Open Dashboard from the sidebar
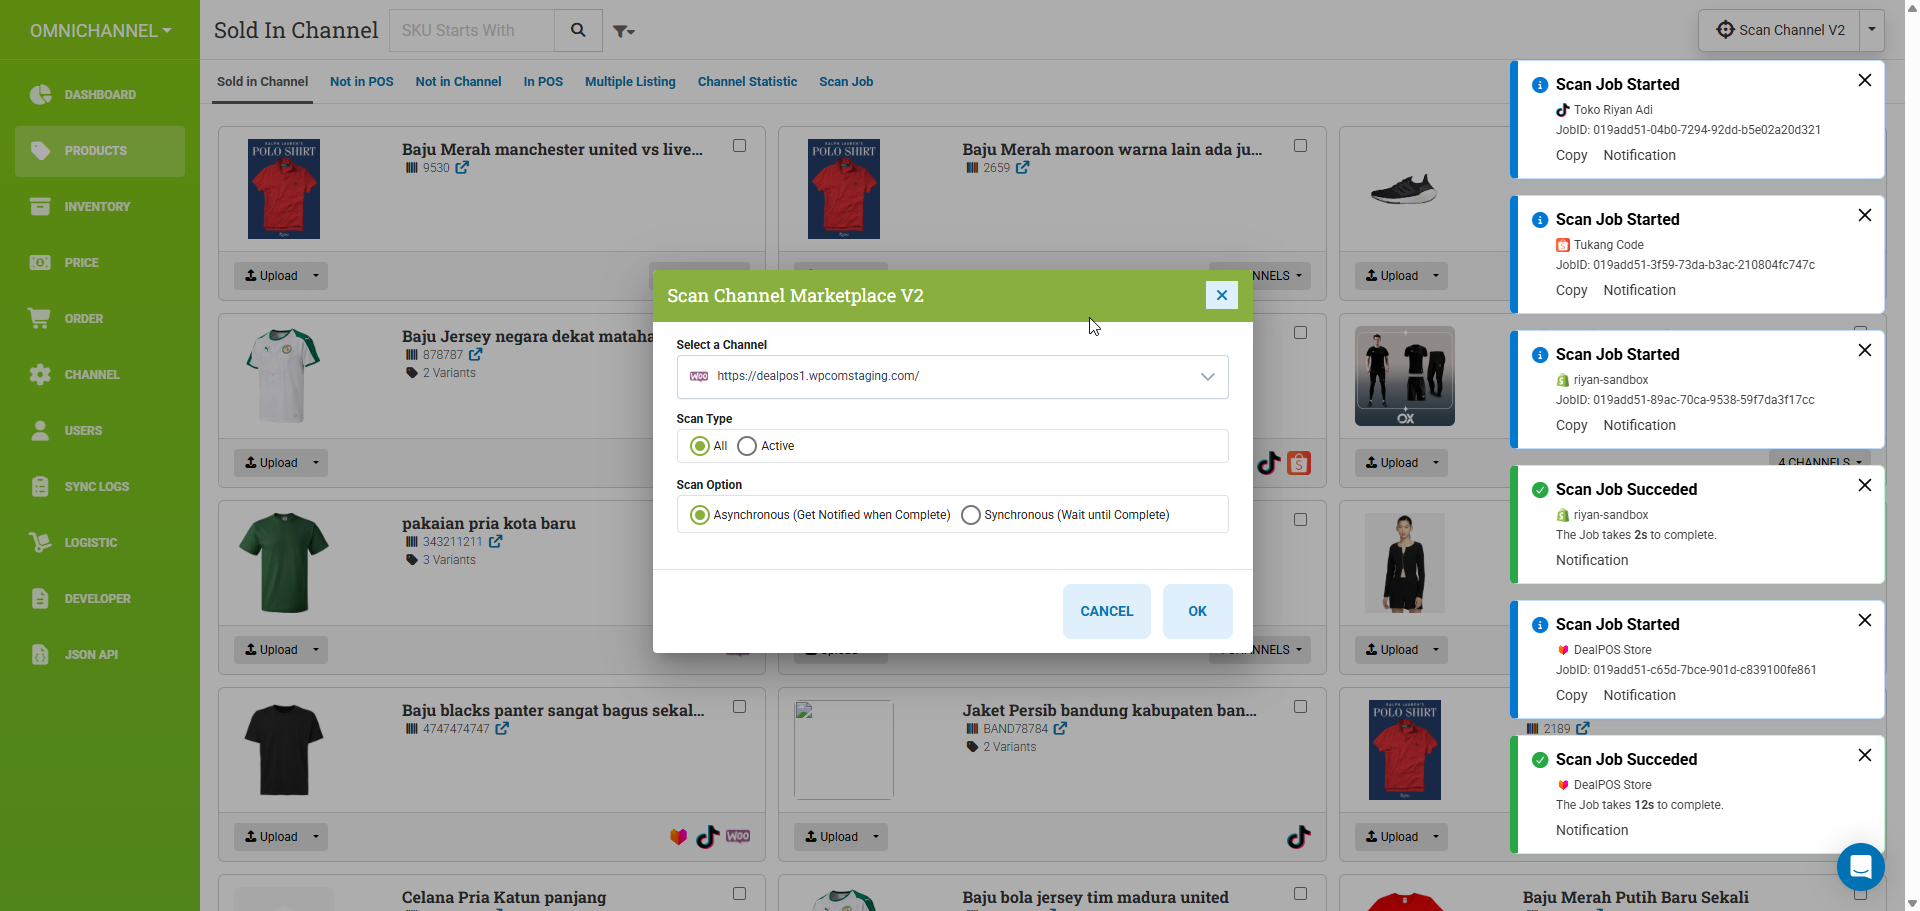This screenshot has width=1920, height=911. [x=100, y=95]
